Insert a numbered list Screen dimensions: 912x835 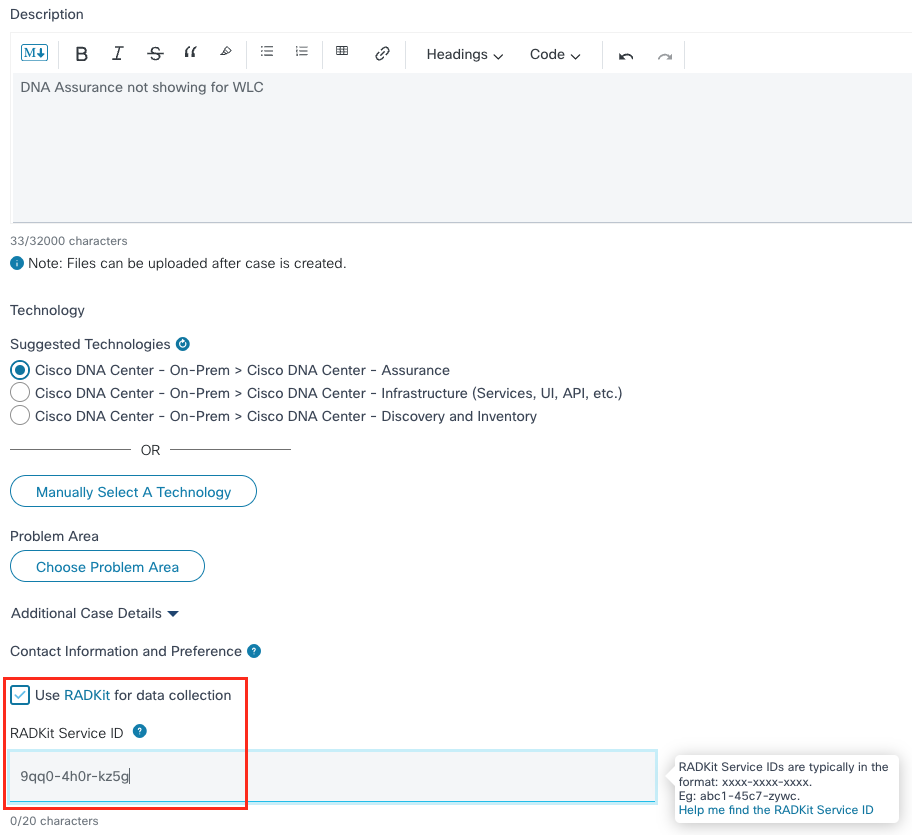point(301,51)
